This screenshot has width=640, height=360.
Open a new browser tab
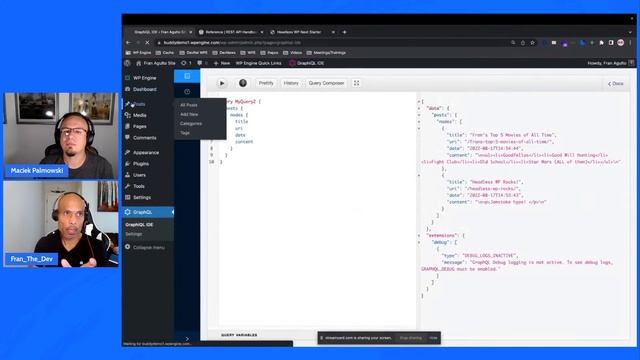coord(344,32)
